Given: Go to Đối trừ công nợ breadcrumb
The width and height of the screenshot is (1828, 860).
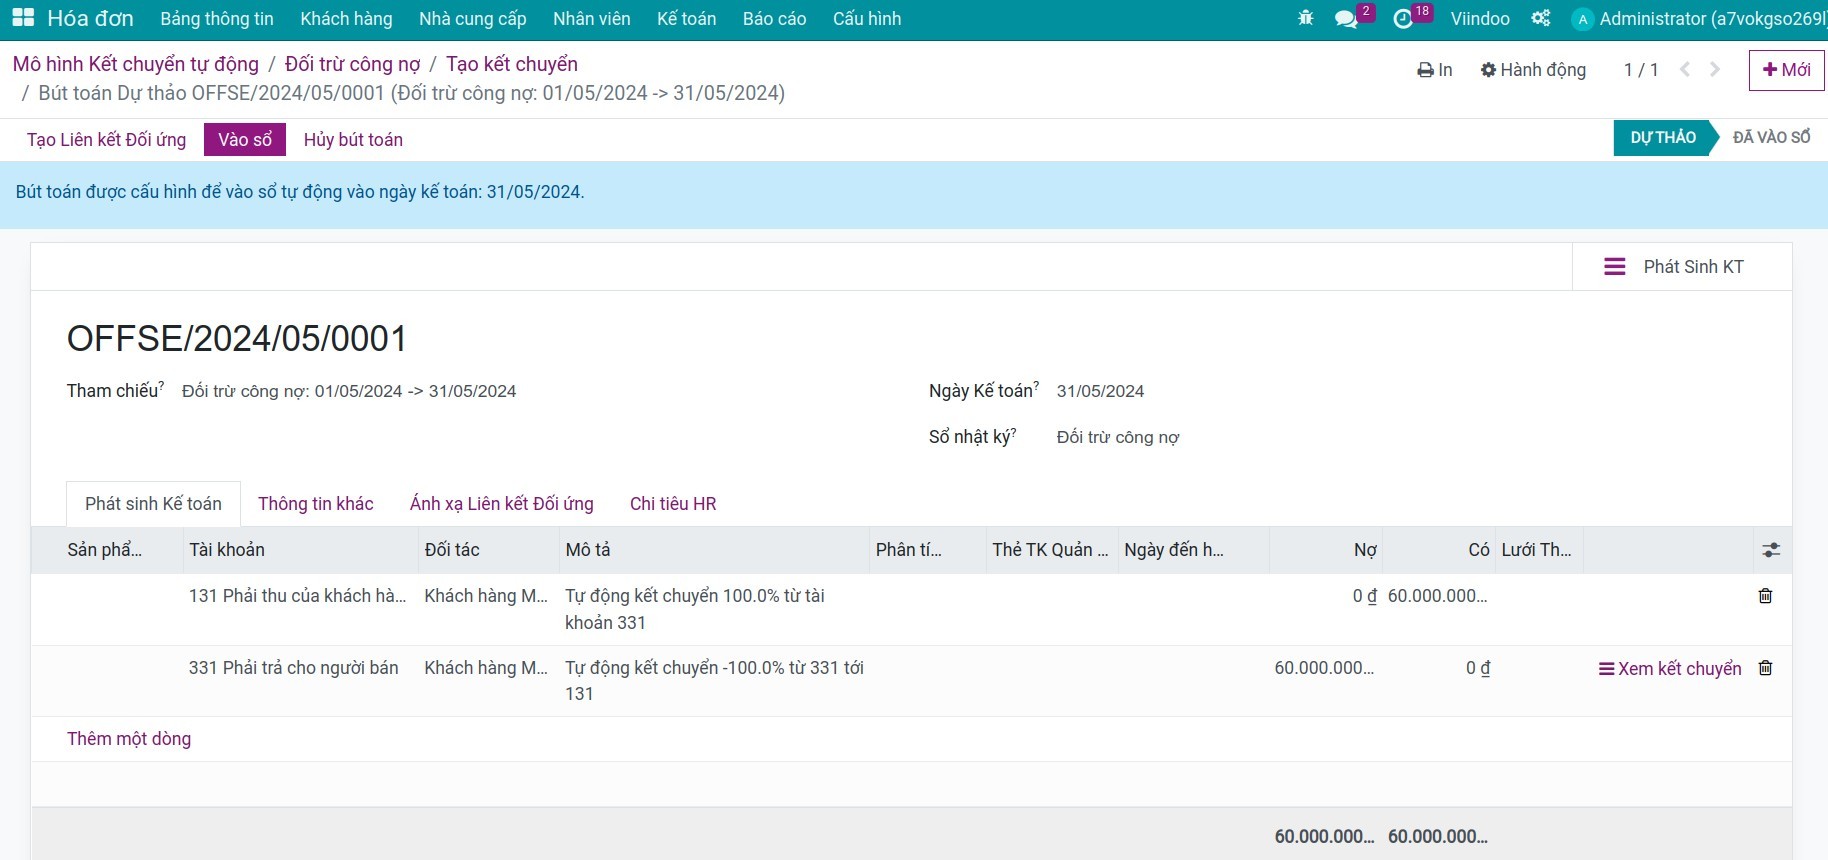Looking at the screenshot, I should (x=353, y=64).
